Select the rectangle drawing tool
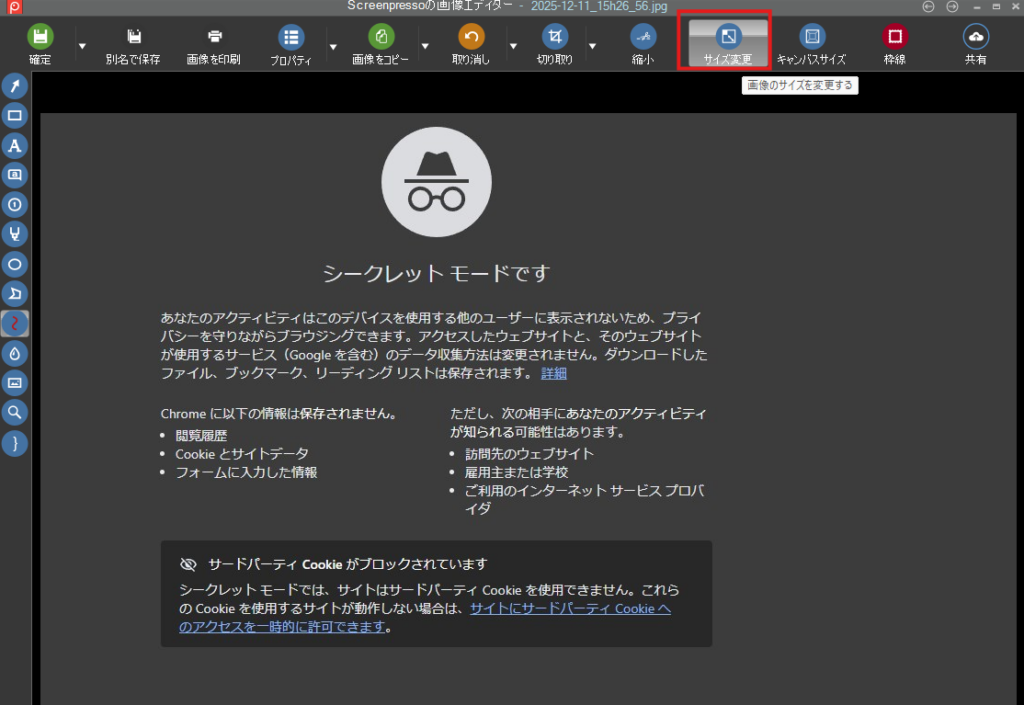 (15, 116)
